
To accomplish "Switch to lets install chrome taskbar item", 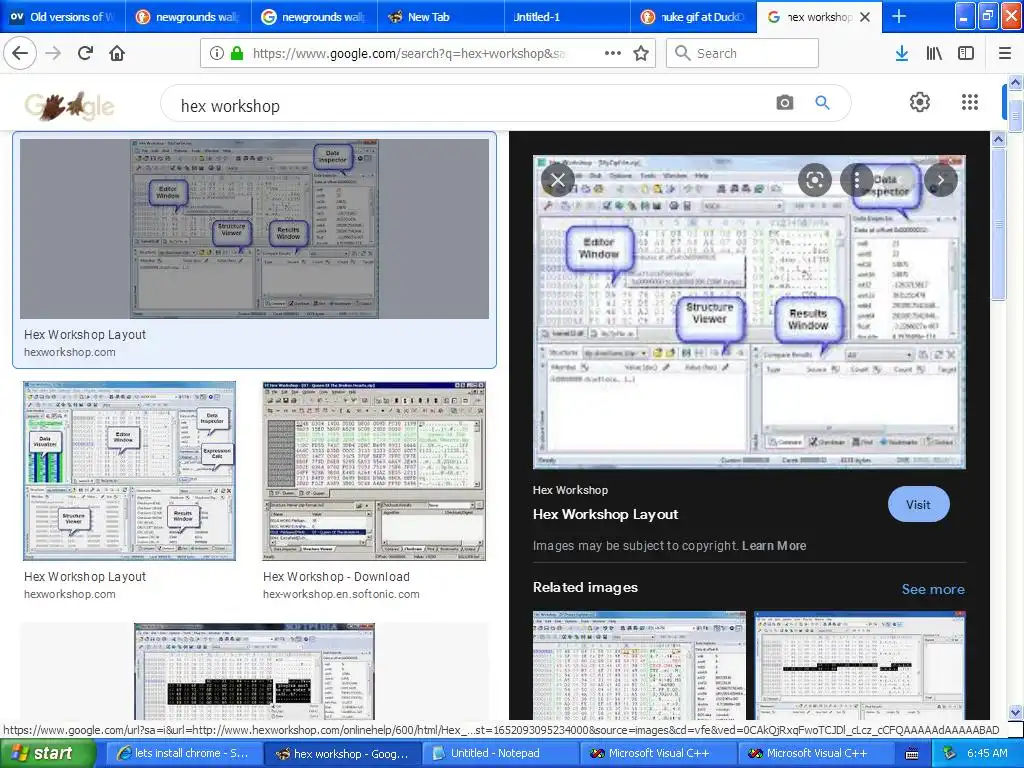I will click(183, 753).
